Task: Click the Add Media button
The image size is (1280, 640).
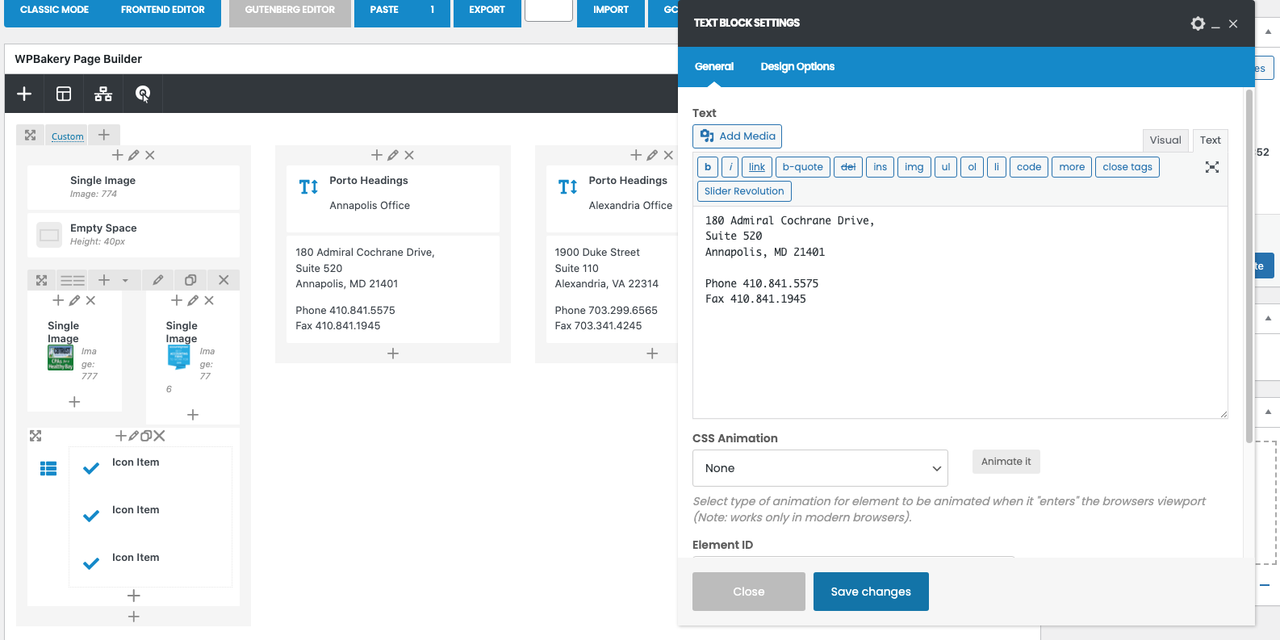Action: coord(737,136)
